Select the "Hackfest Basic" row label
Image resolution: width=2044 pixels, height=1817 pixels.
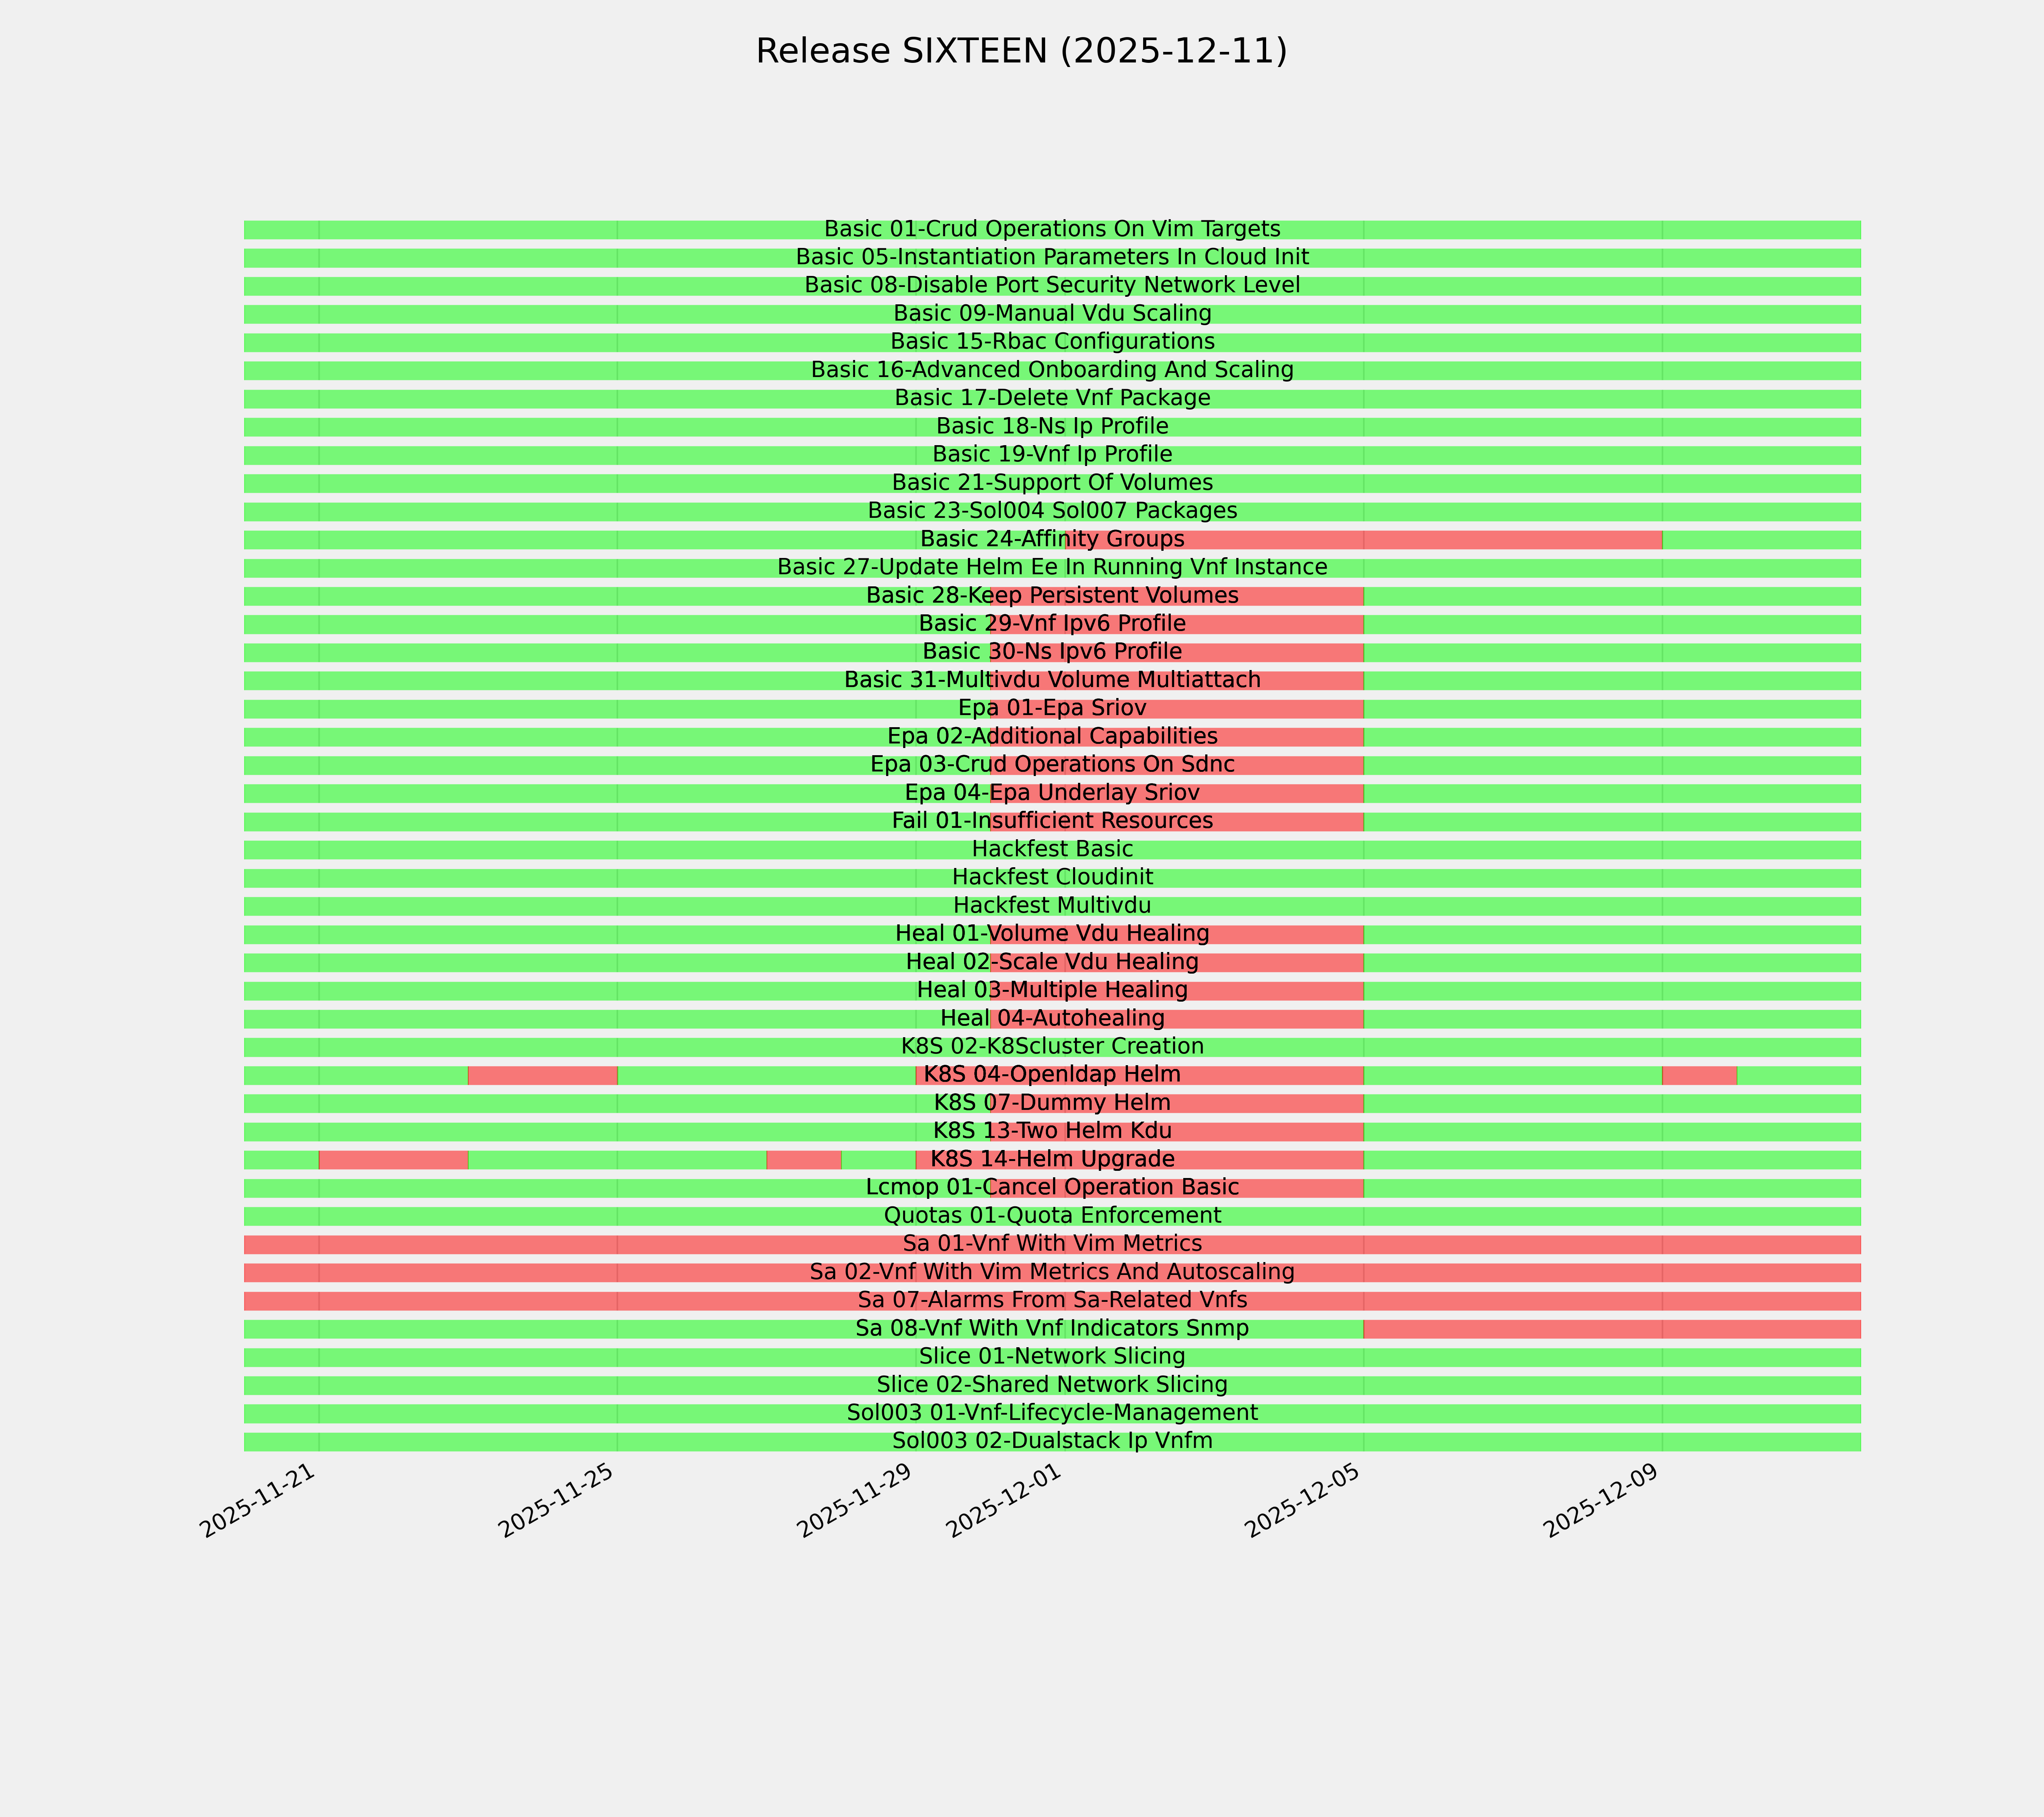[1052, 849]
